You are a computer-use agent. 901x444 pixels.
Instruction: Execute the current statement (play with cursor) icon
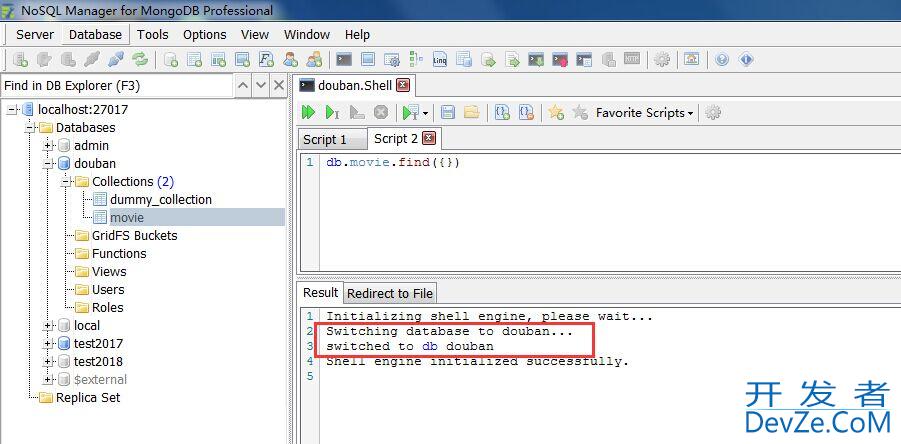coord(332,112)
